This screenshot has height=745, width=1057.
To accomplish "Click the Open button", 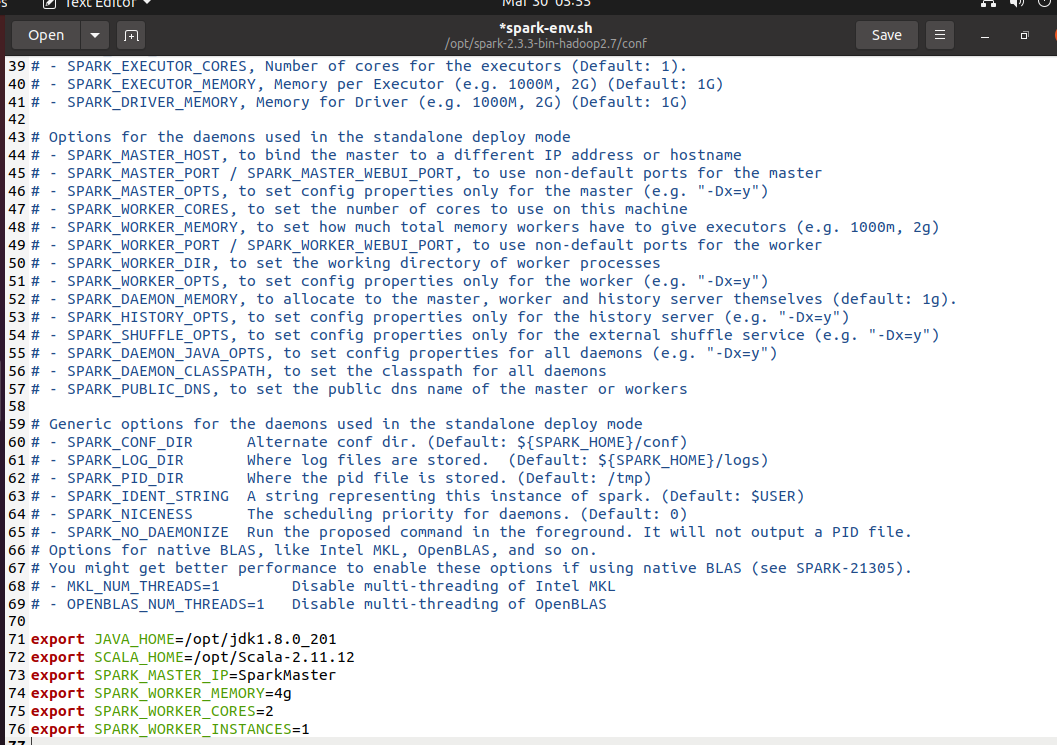I will (45, 34).
